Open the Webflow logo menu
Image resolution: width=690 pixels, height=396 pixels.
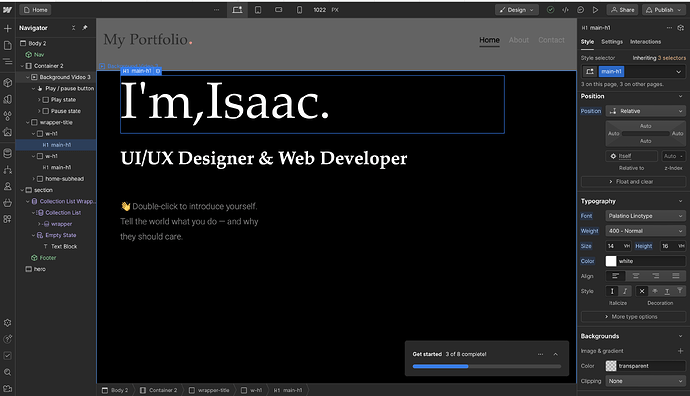(7, 10)
